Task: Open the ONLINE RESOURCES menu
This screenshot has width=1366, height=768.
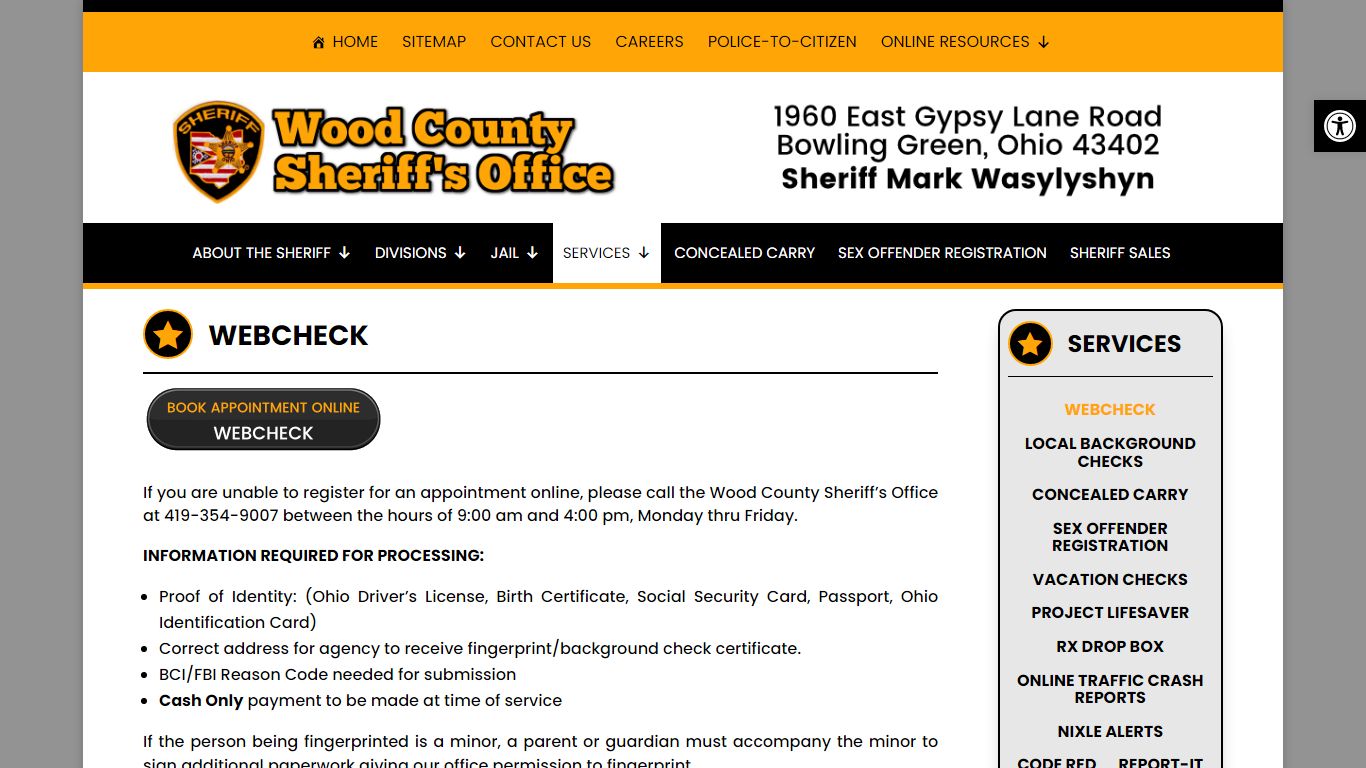Action: [955, 42]
